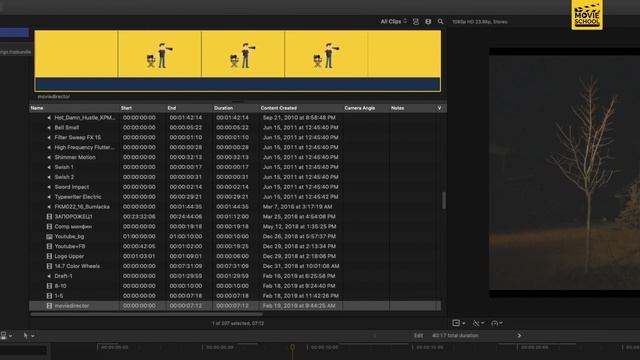Sort by the Duration column header
640x360 pixels.
tap(223, 108)
